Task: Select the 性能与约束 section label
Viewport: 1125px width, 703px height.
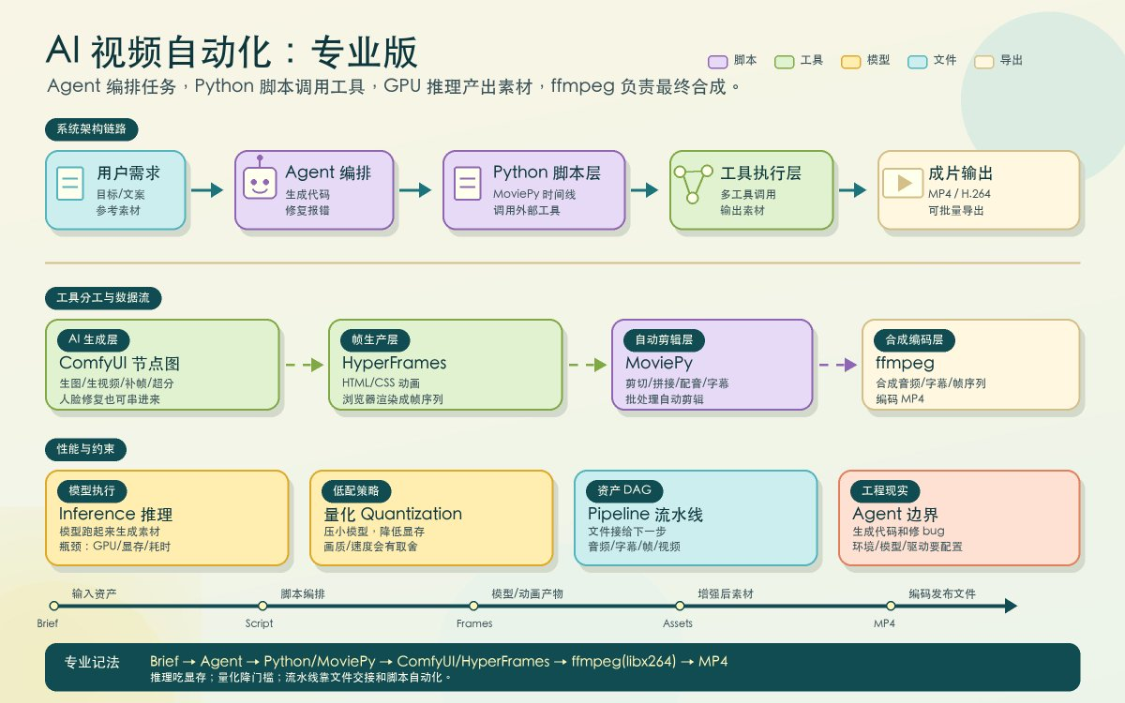Action: coord(85,449)
